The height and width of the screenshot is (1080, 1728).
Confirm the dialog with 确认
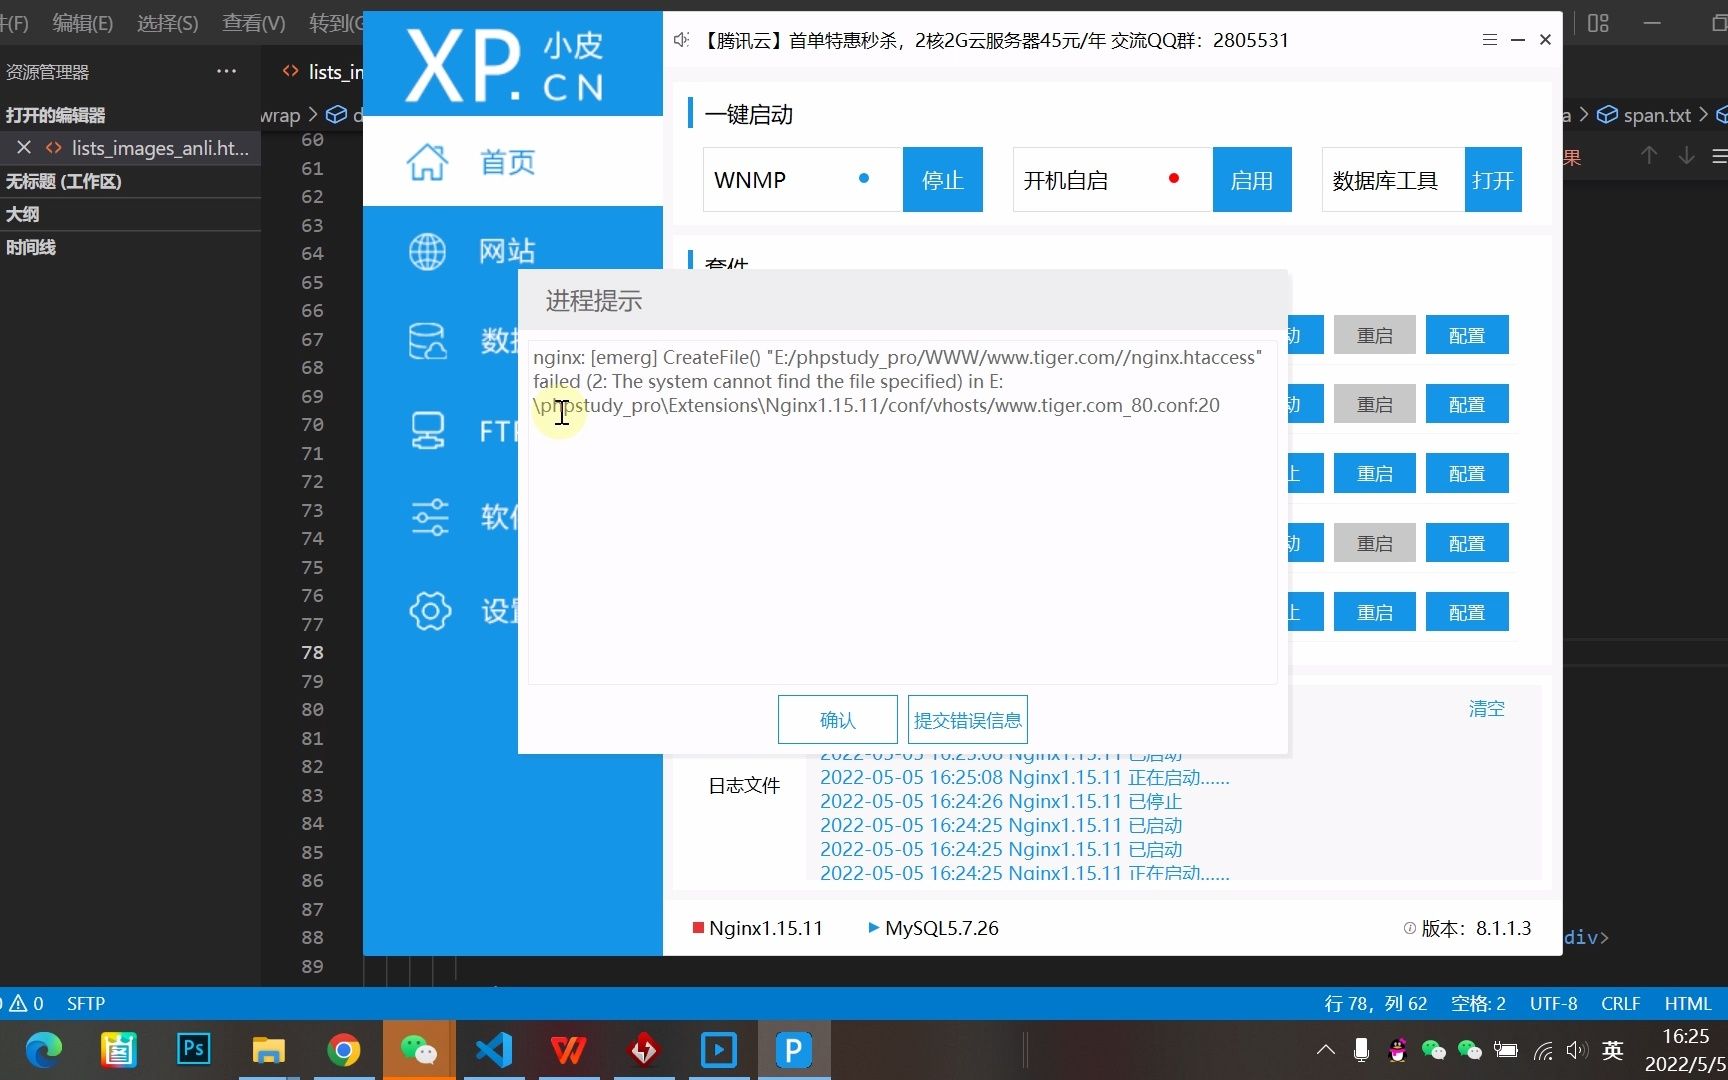click(838, 720)
